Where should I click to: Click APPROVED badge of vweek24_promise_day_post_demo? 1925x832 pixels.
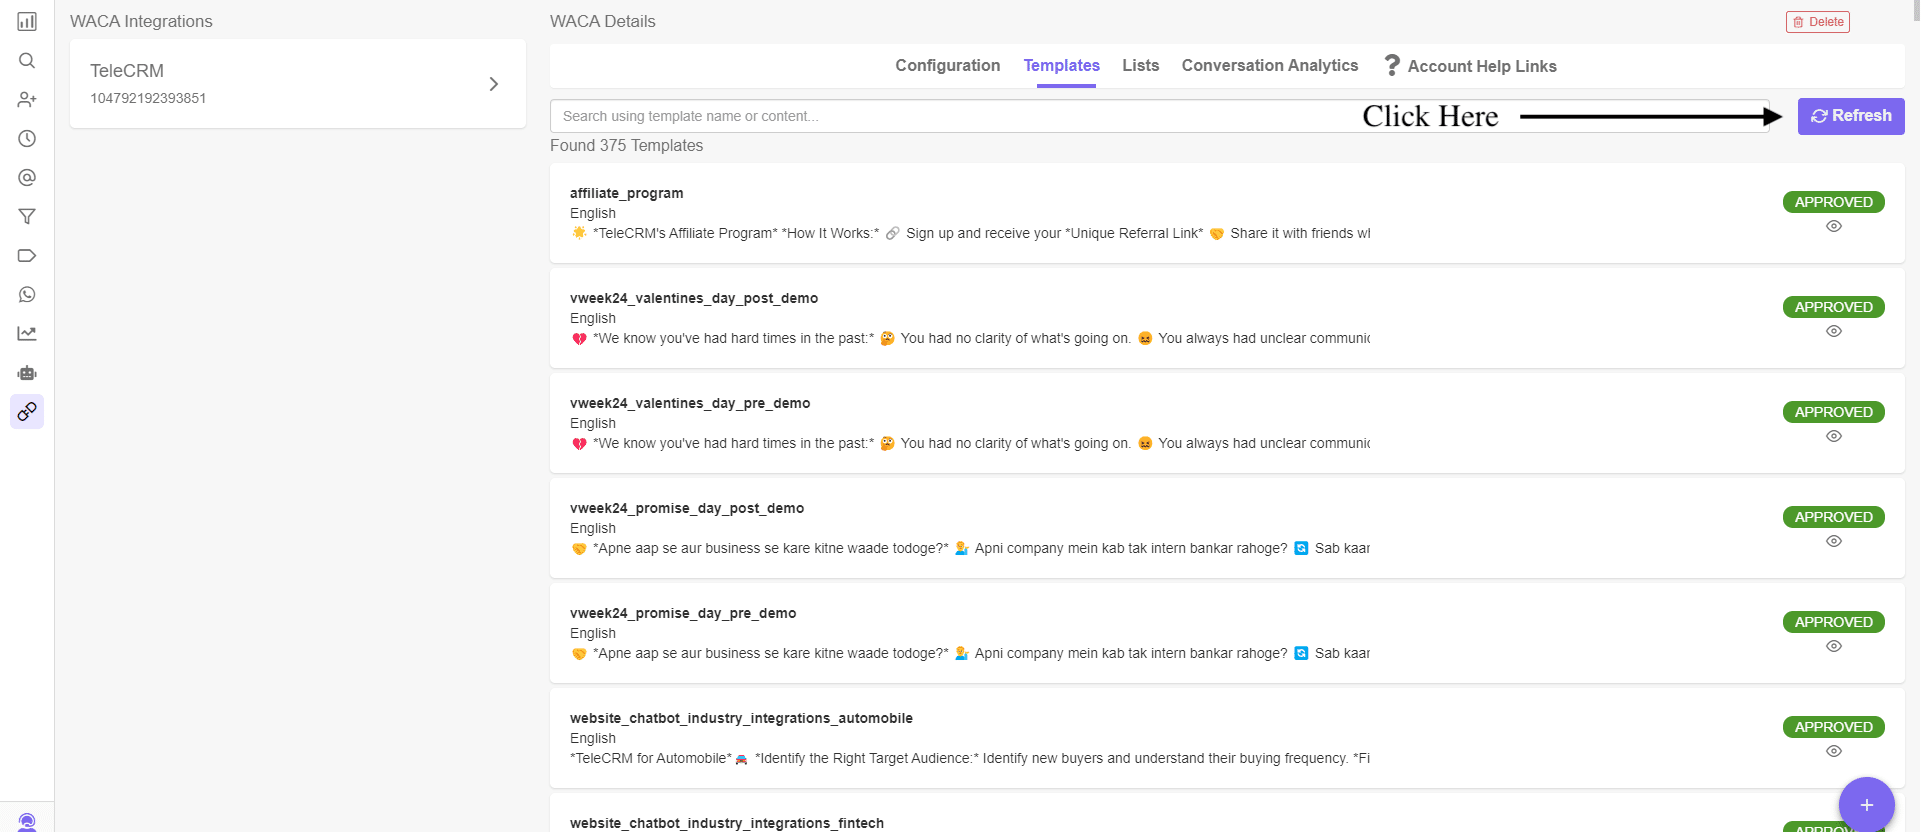click(1833, 517)
